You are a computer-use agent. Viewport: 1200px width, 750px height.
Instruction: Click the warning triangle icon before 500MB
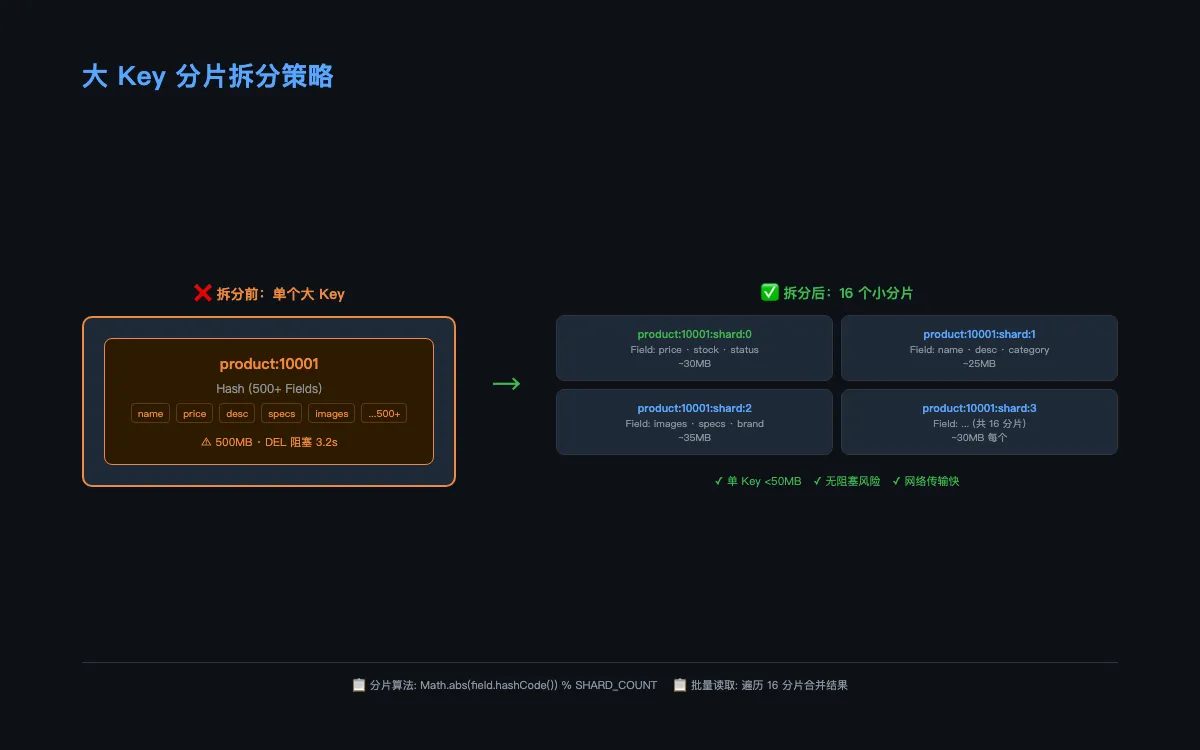(x=206, y=442)
